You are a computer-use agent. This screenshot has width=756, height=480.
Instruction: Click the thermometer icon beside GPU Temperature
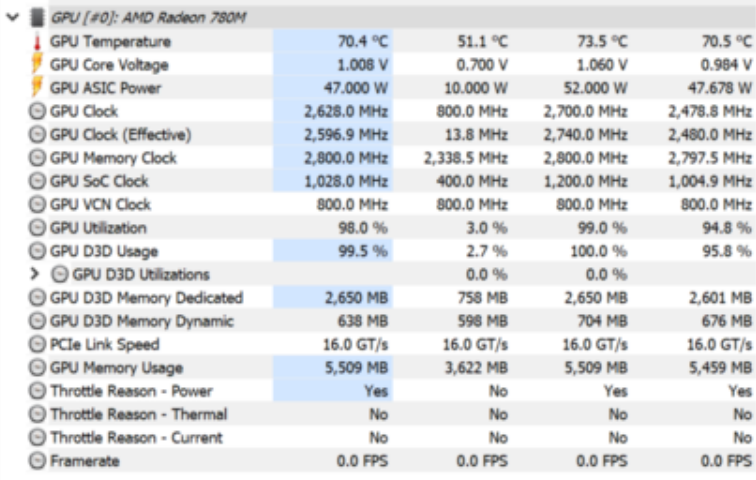pyautogui.click(x=37, y=42)
